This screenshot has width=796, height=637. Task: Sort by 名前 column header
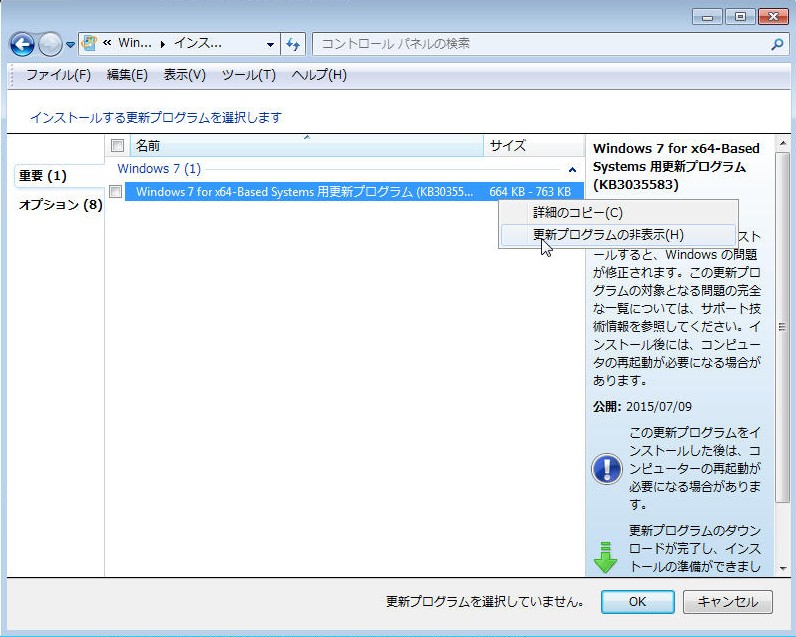pos(307,146)
